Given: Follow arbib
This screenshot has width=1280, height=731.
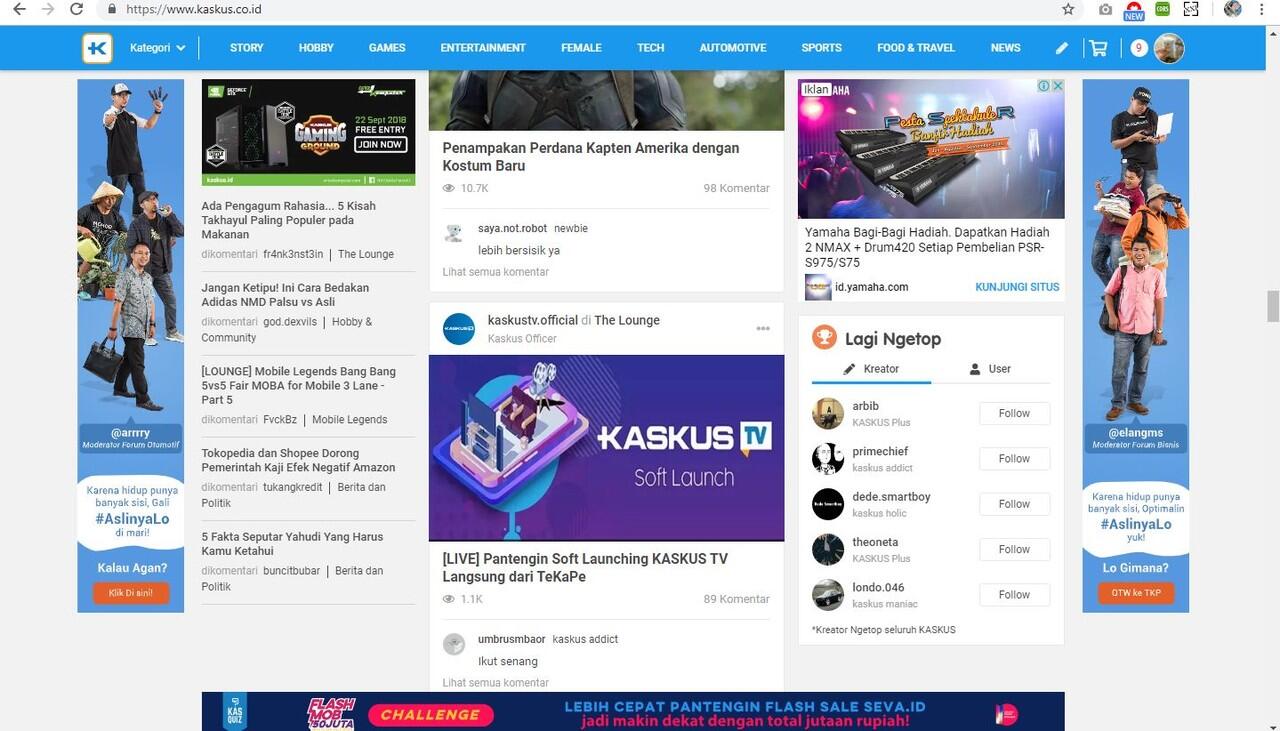Looking at the screenshot, I should coord(1014,413).
